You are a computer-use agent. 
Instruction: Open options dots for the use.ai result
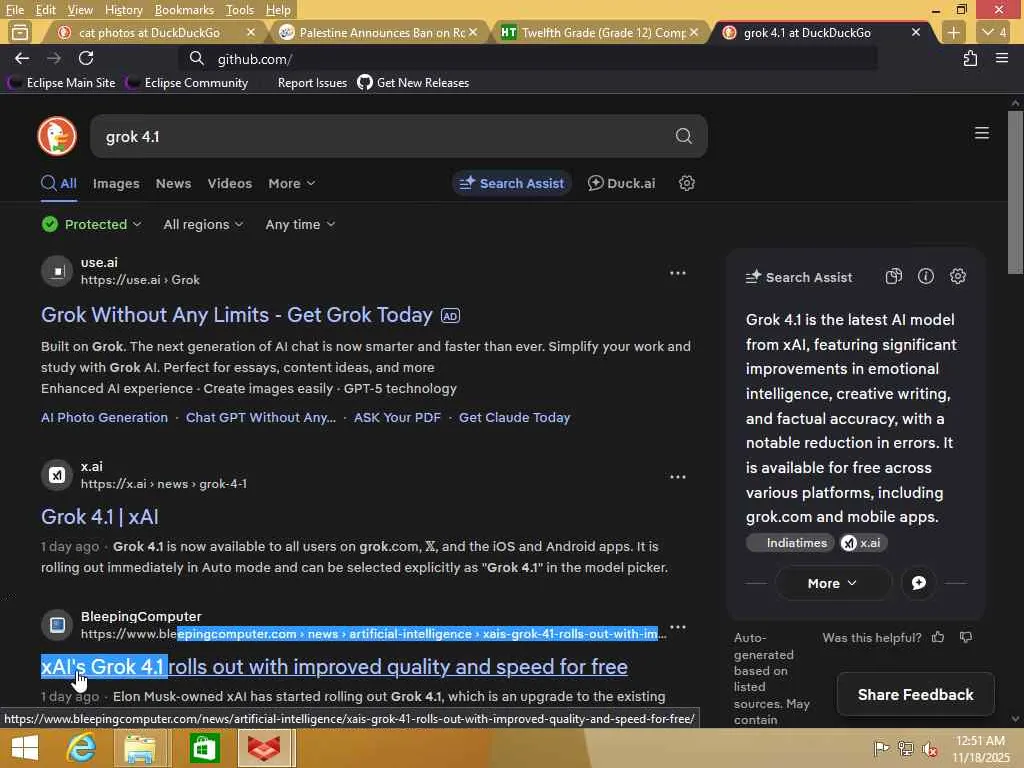[x=677, y=273]
